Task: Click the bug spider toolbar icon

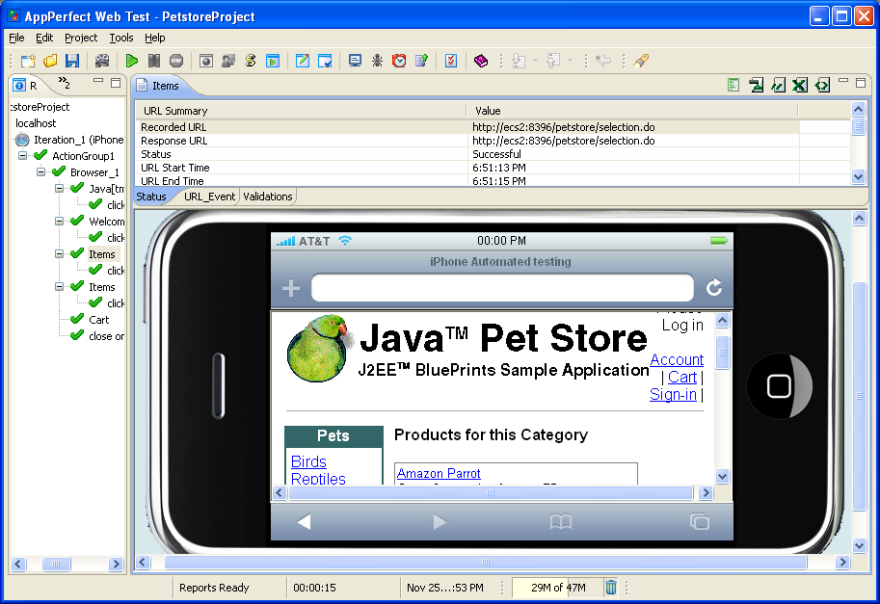Action: tap(377, 61)
